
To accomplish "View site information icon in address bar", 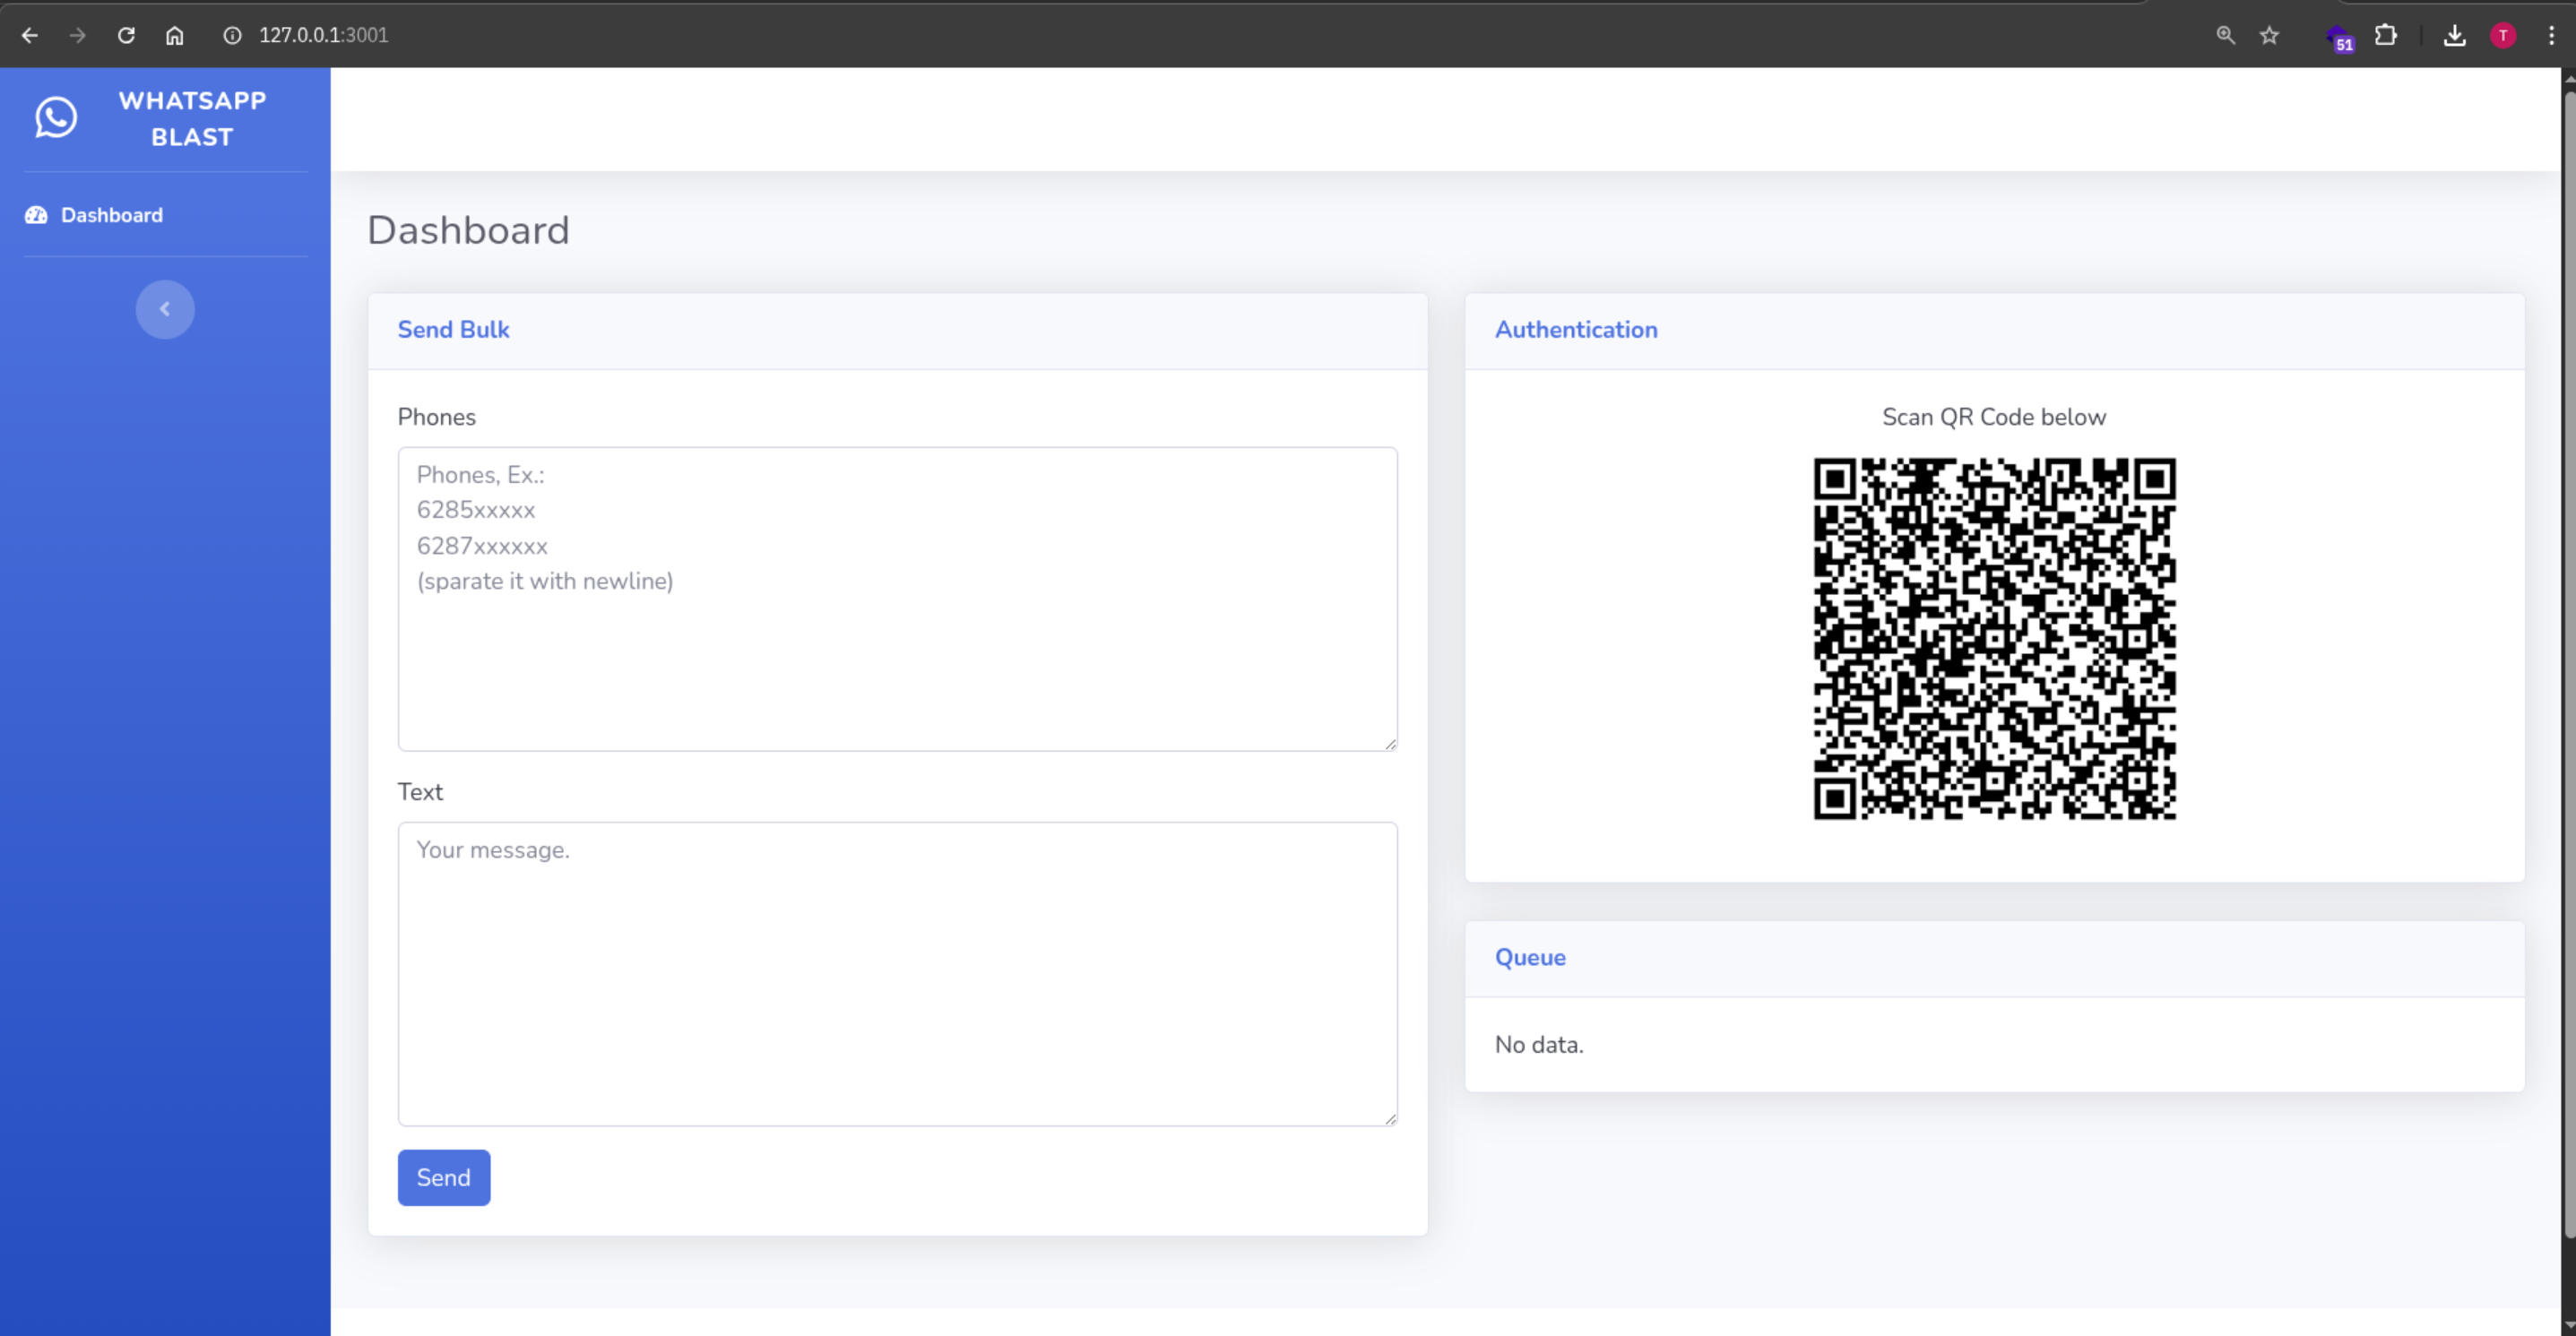I will (x=232, y=35).
